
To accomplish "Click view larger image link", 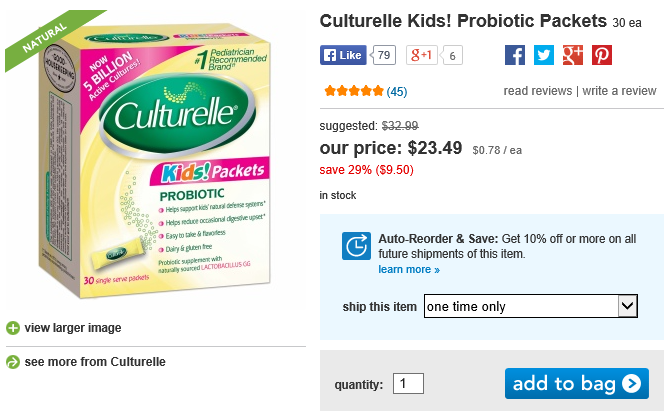I will click(x=72, y=328).
